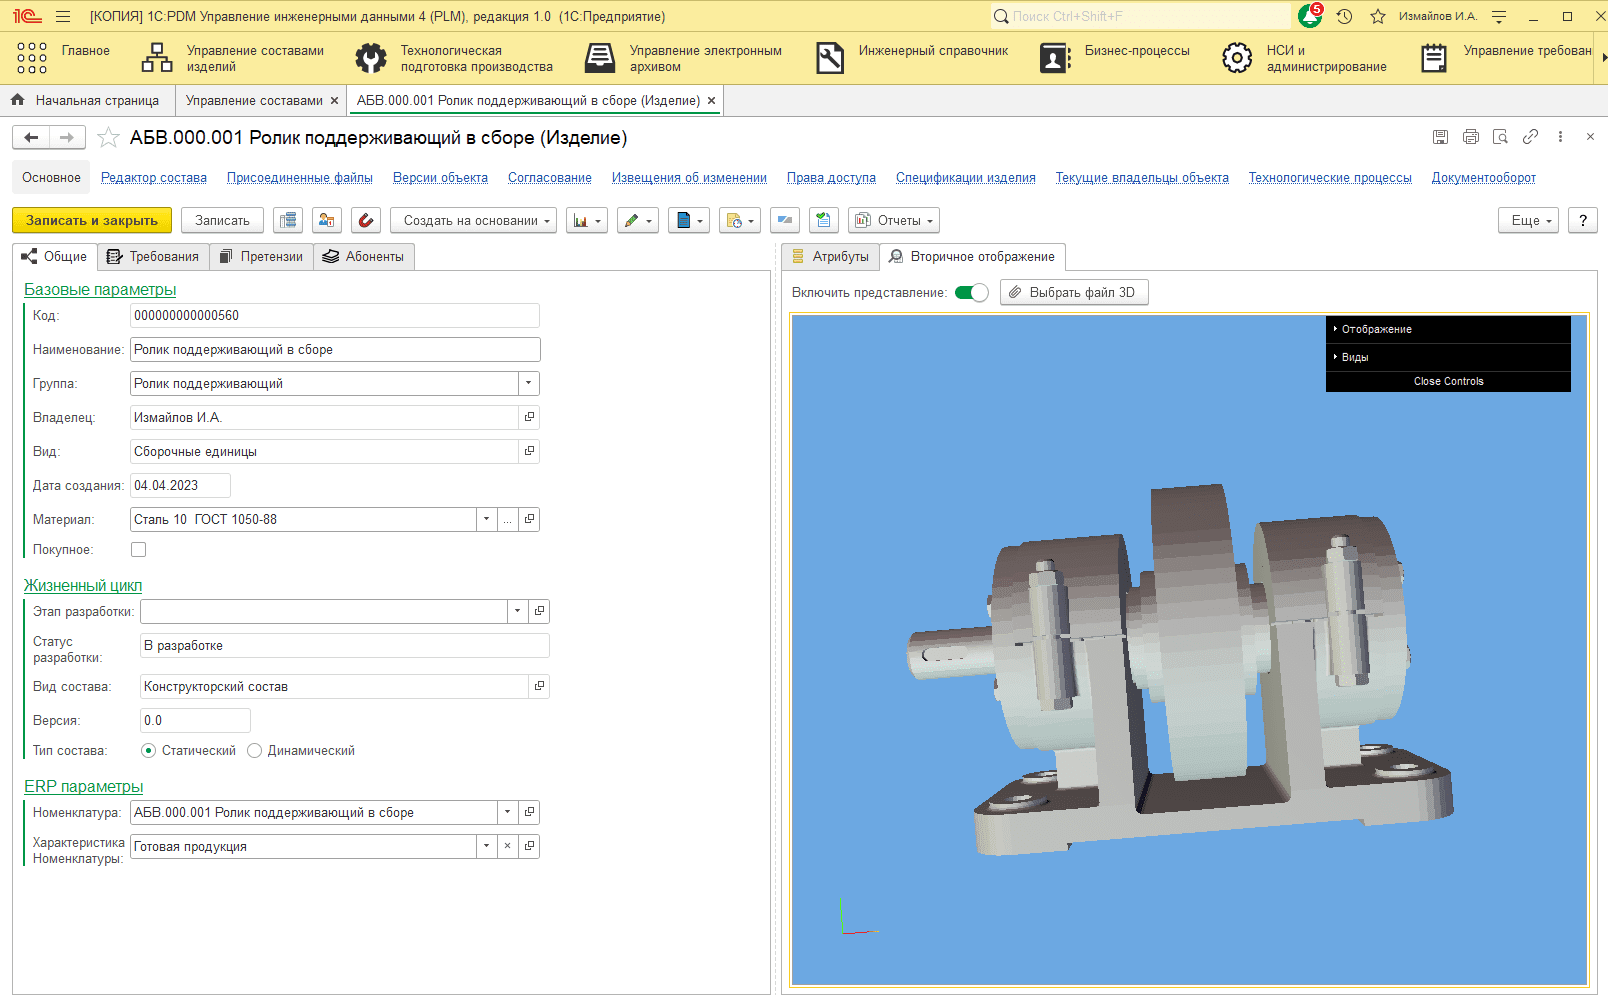The width and height of the screenshot is (1608, 1006).
Task: Expand the Отображение section in 3D controls
Action: [x=1448, y=329]
